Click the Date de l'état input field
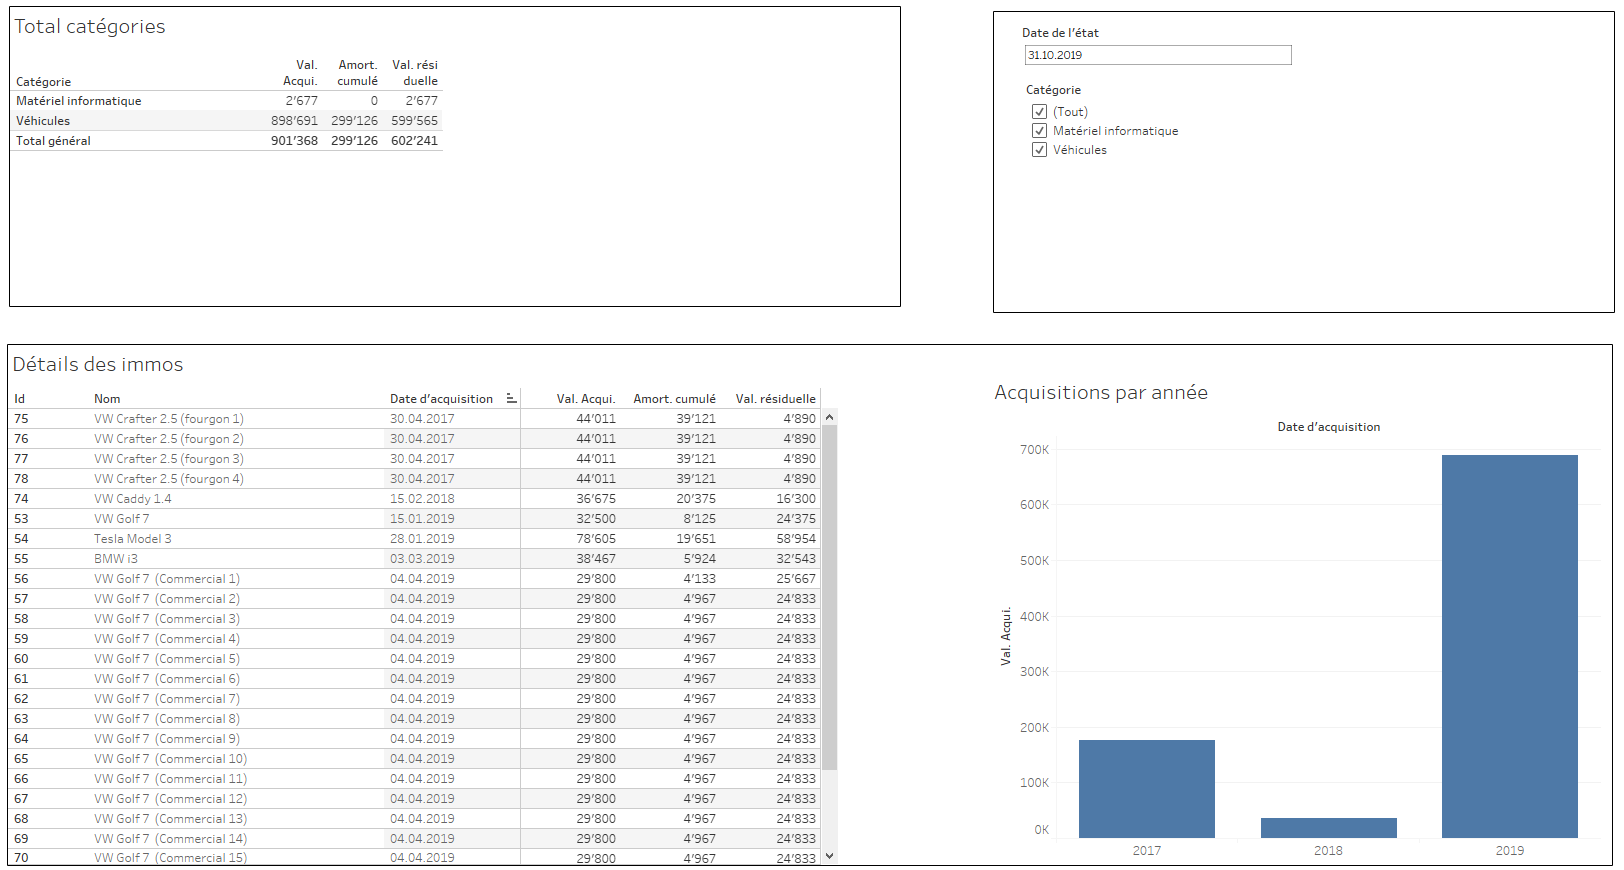 coord(1157,55)
